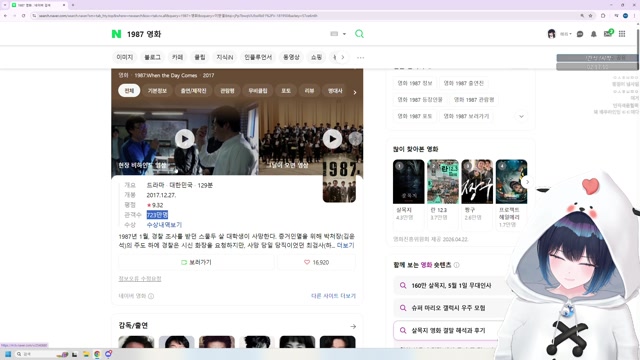Select the 전체 movie info tab
Image resolution: width=640 pixels, height=360 pixels.
(129, 91)
